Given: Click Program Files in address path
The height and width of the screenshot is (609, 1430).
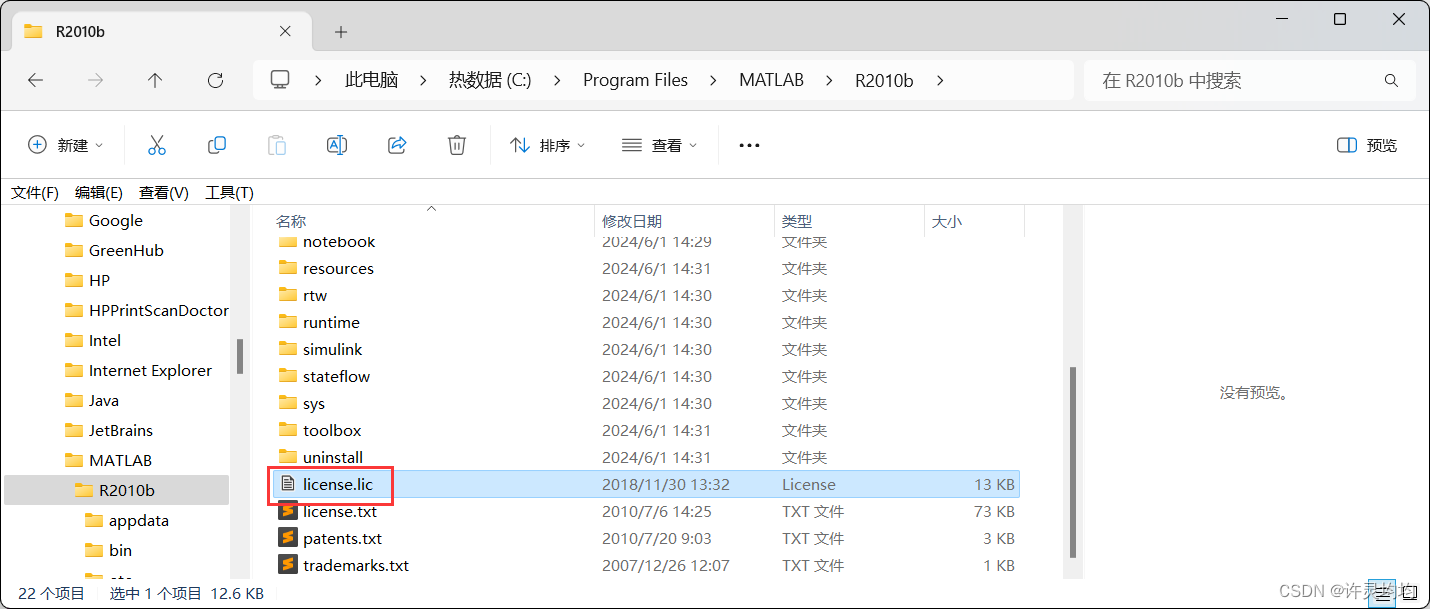Looking at the screenshot, I should point(636,80).
